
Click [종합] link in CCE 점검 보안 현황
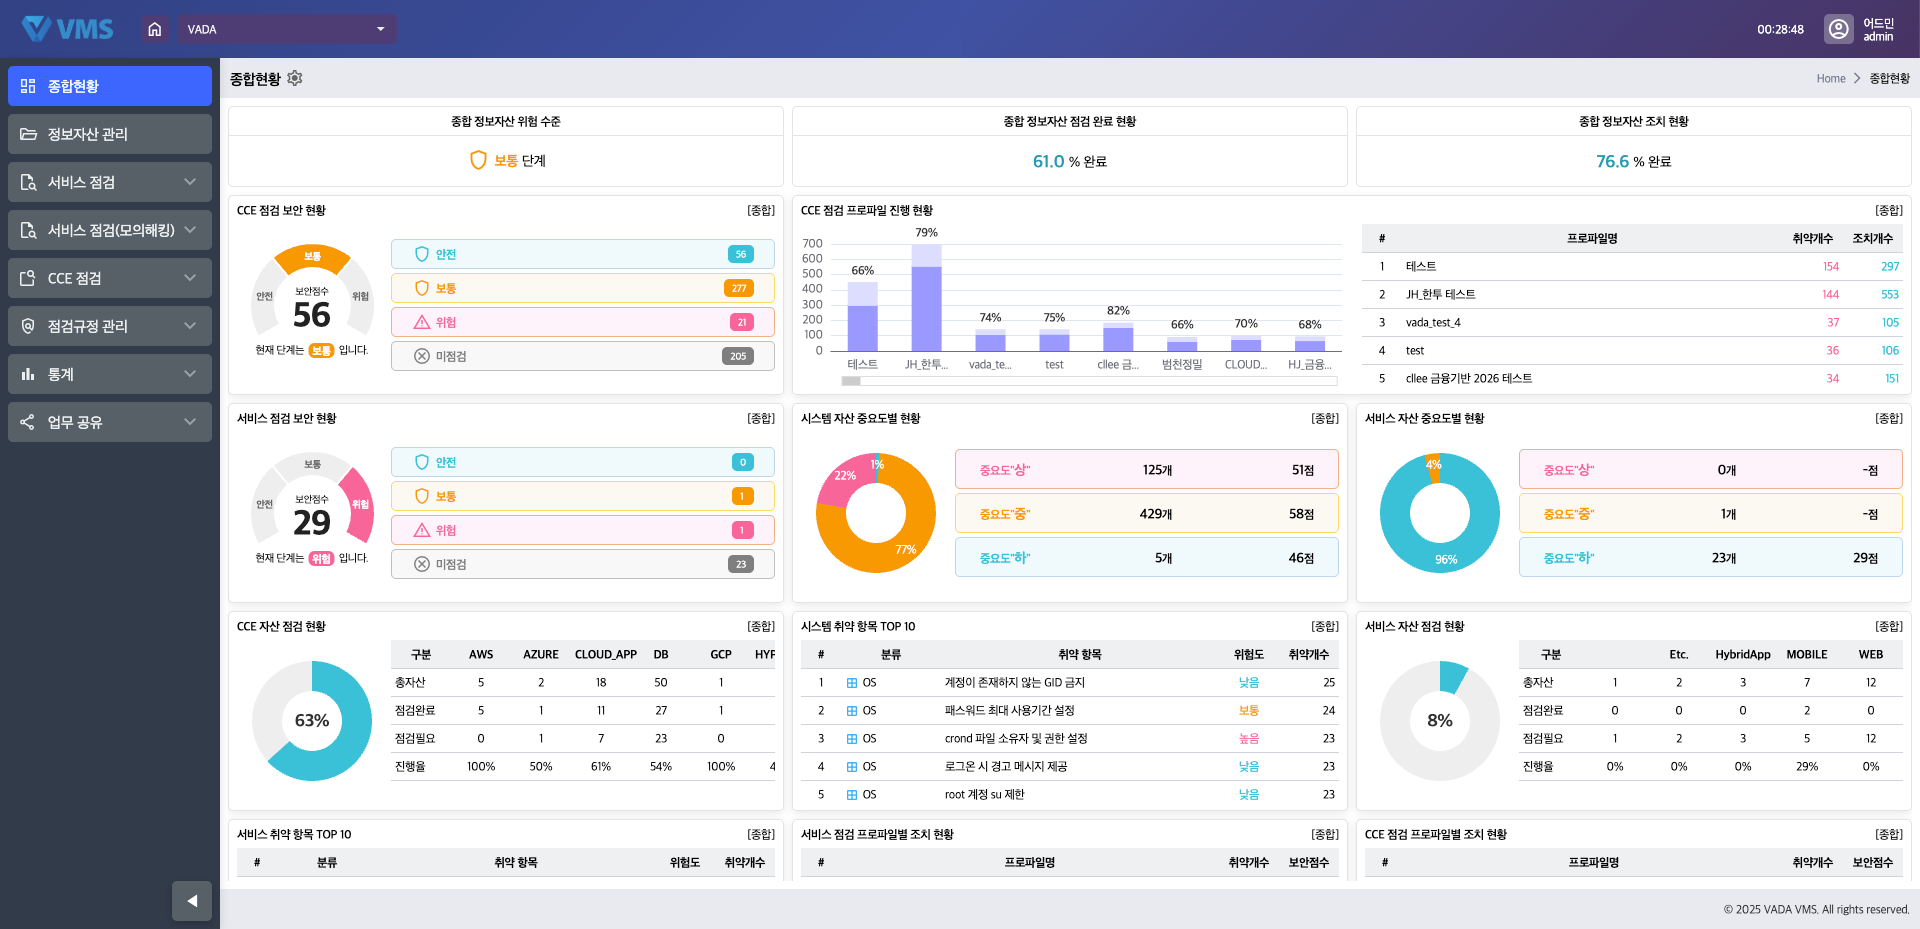tap(761, 210)
